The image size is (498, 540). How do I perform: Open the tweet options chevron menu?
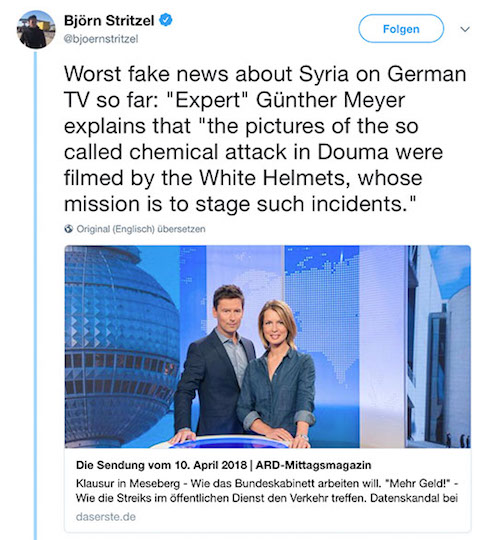pos(465,29)
